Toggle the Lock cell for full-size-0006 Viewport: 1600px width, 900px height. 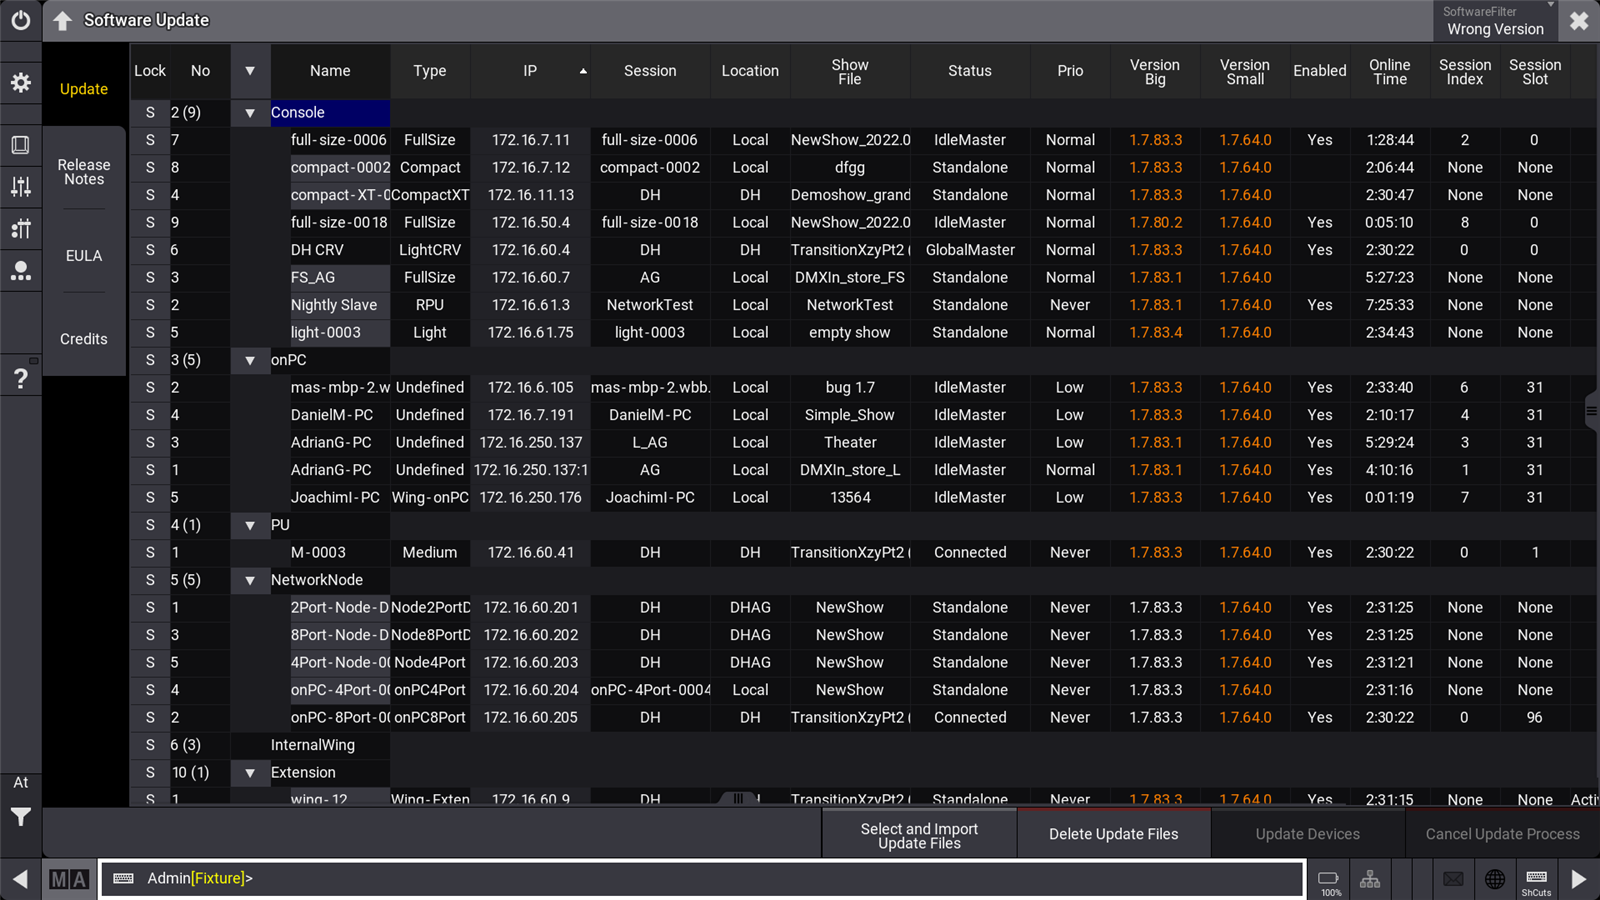[x=150, y=140]
